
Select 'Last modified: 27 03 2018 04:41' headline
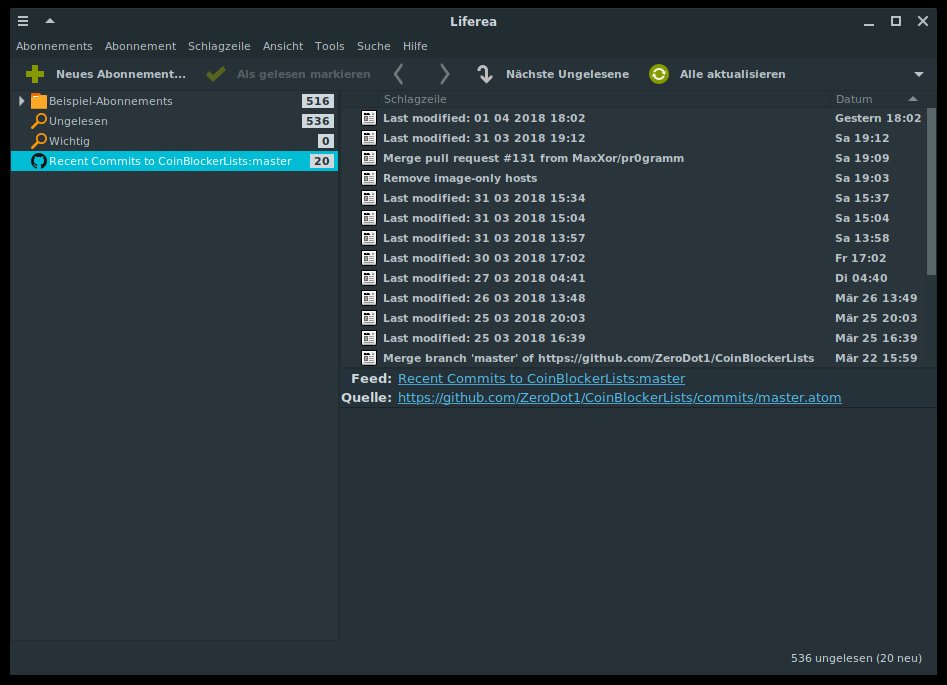tap(484, 278)
